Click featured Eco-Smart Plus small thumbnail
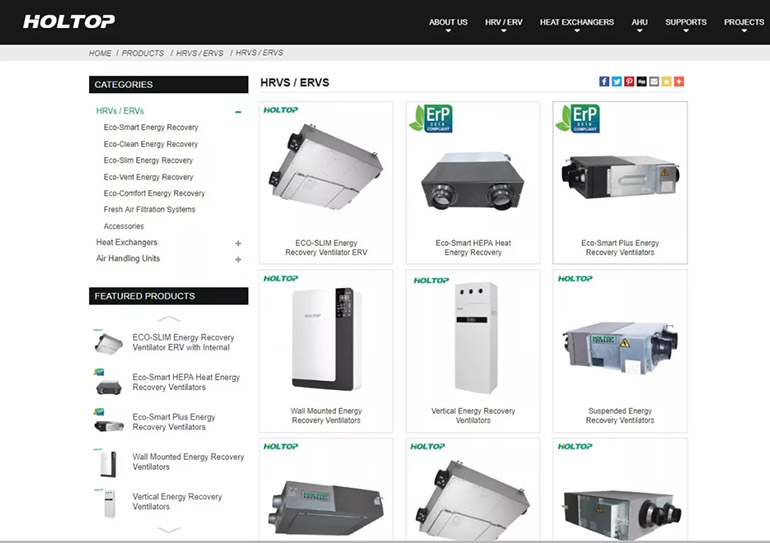Viewport: 770px width, 543px height. coord(108,422)
